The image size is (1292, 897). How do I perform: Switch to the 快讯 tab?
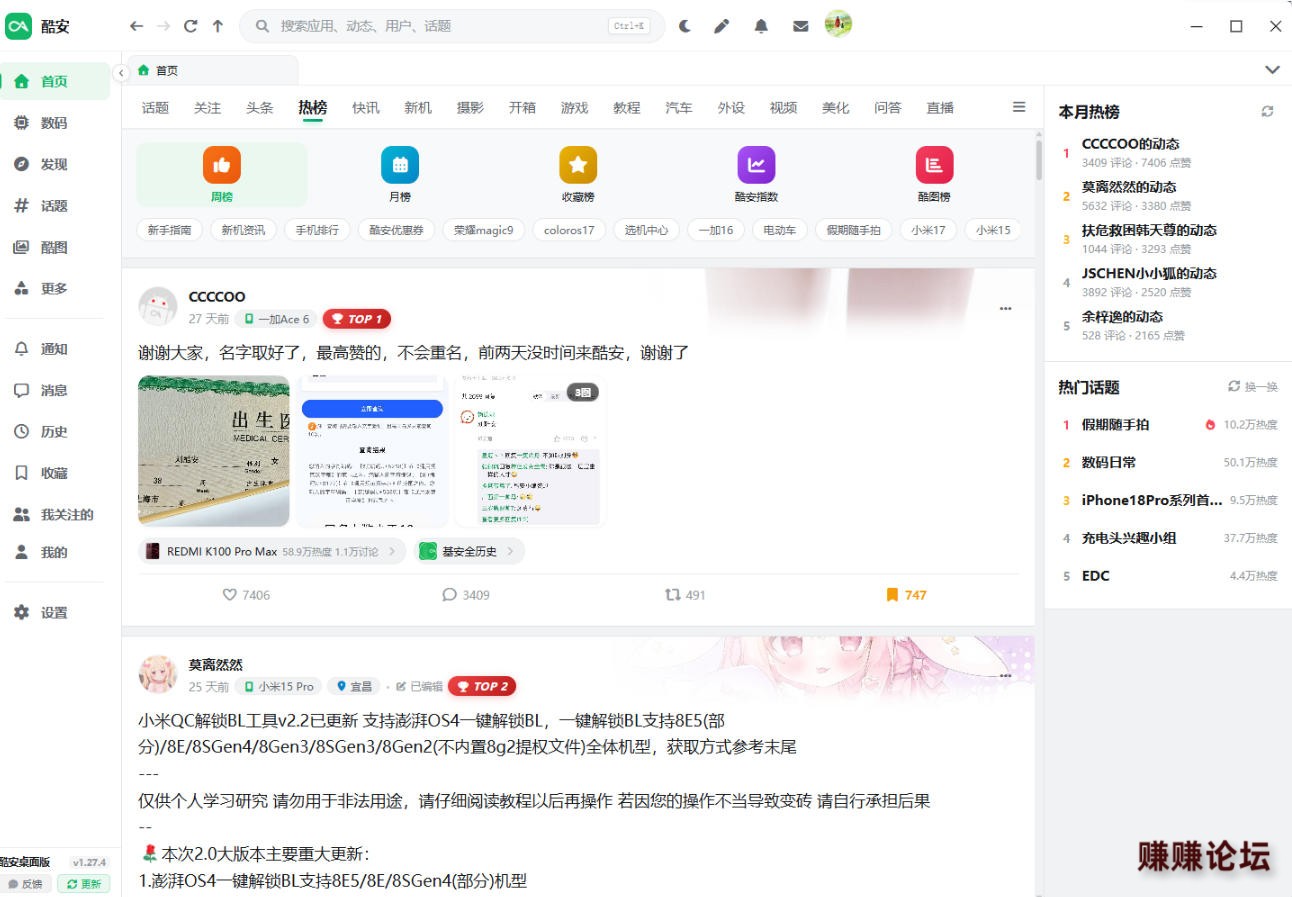tap(366, 108)
